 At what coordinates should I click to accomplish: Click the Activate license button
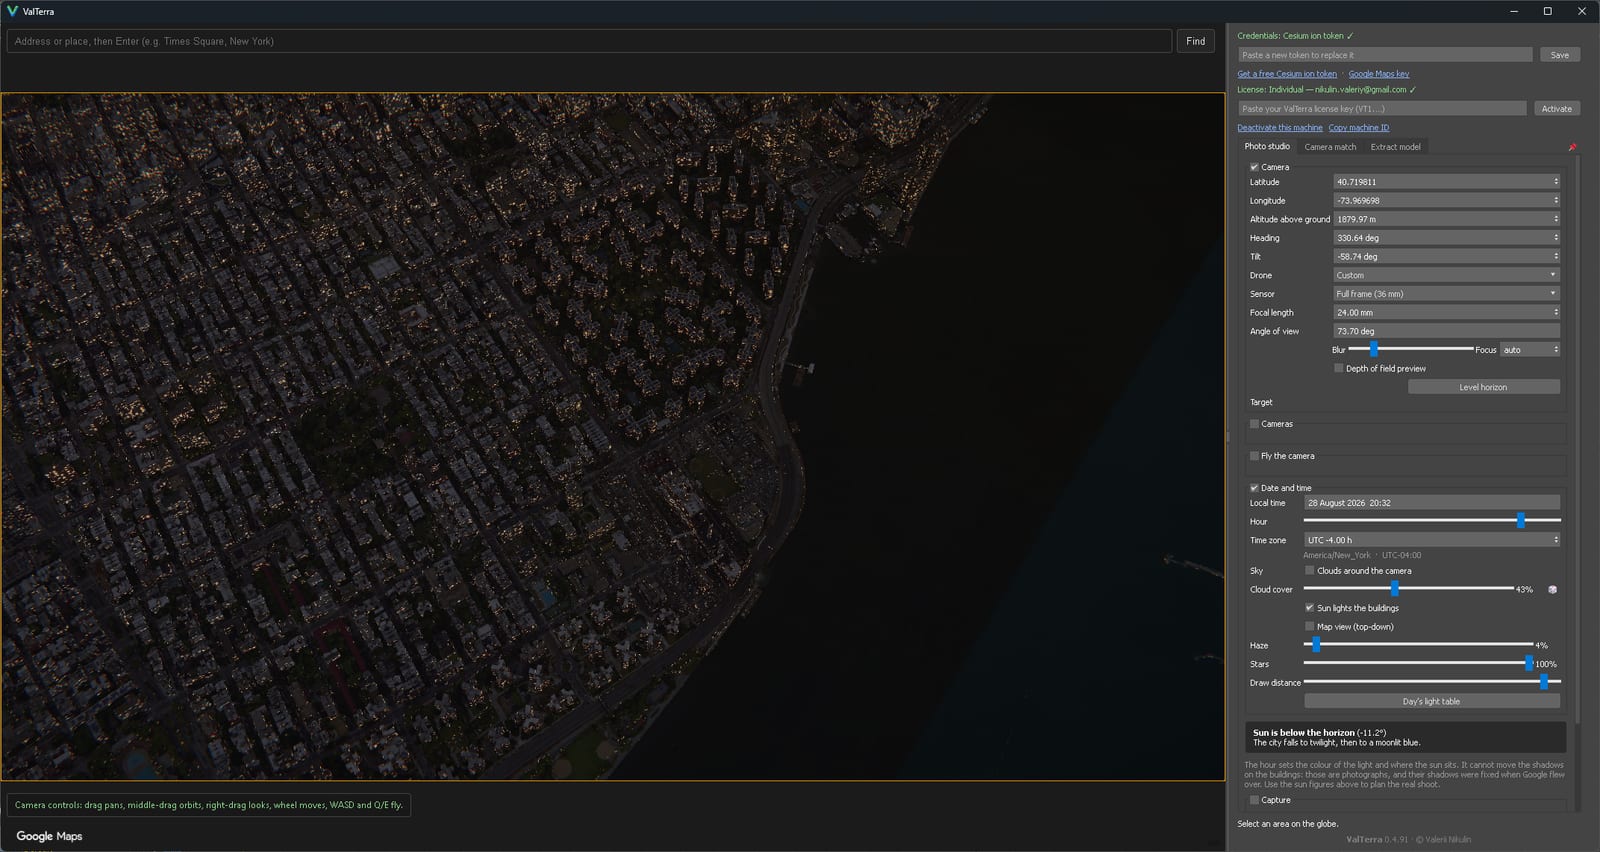pyautogui.click(x=1556, y=109)
